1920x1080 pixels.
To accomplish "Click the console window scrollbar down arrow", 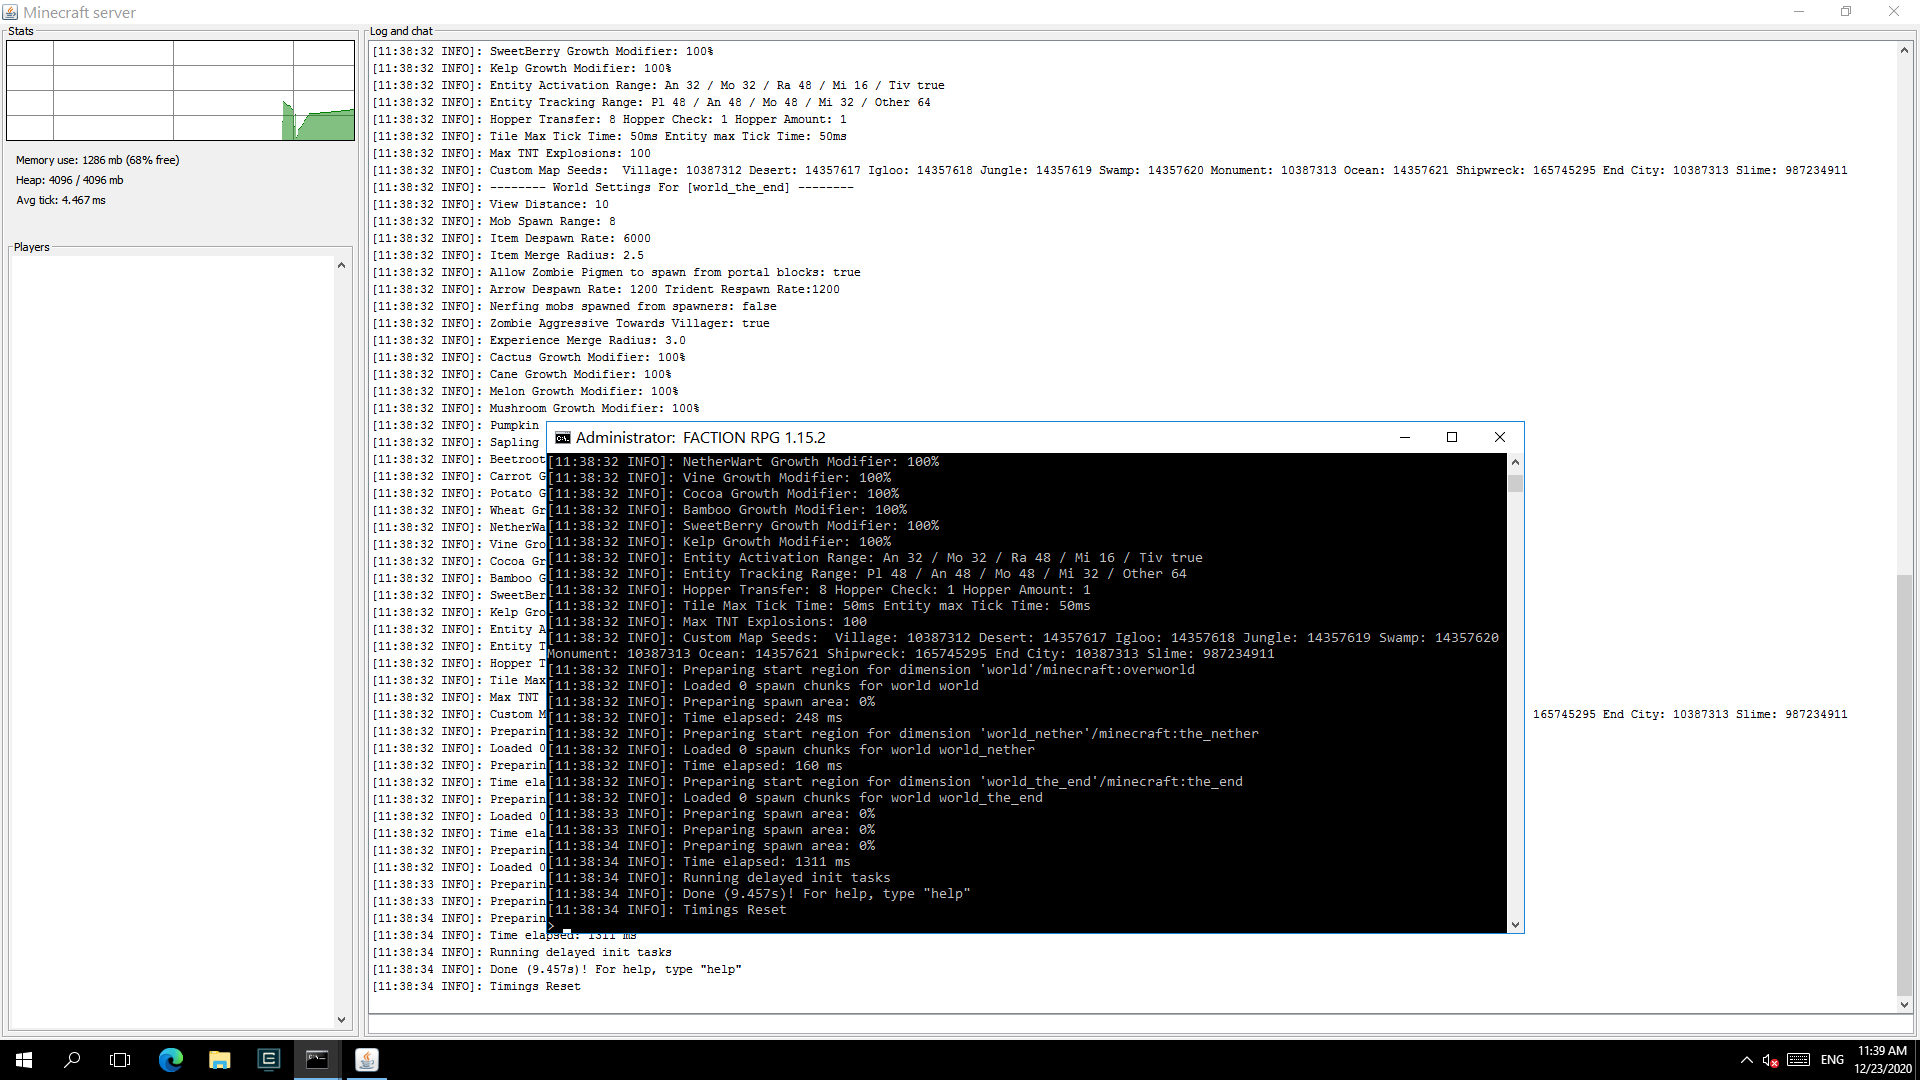I will (1515, 925).
